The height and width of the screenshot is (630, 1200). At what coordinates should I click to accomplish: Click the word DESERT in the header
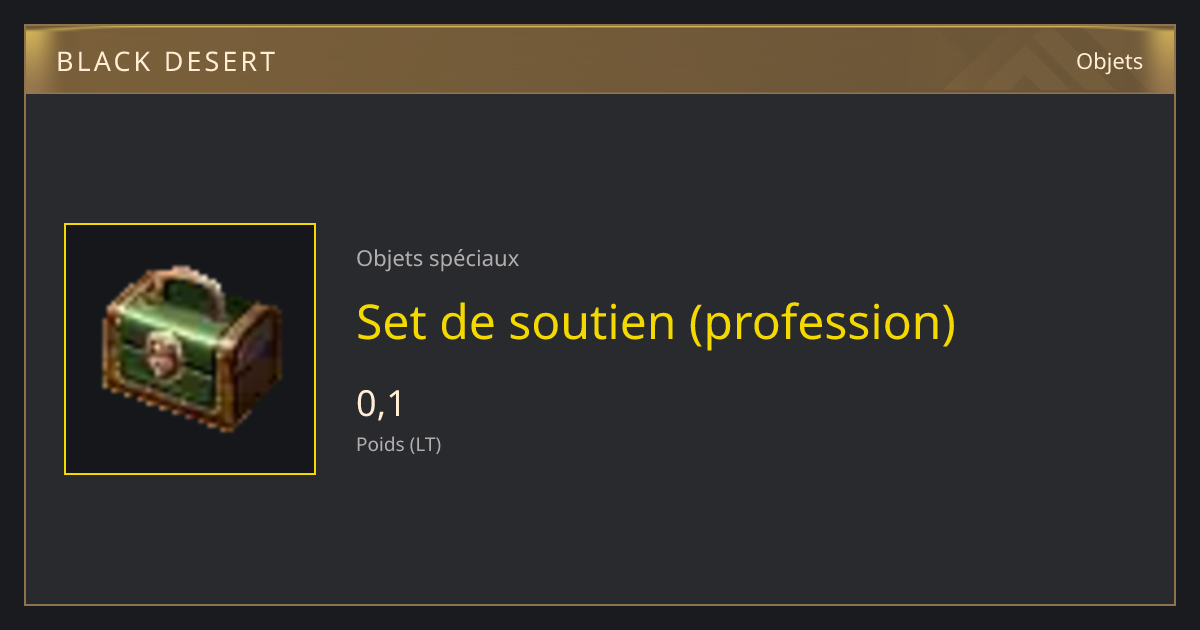[219, 62]
